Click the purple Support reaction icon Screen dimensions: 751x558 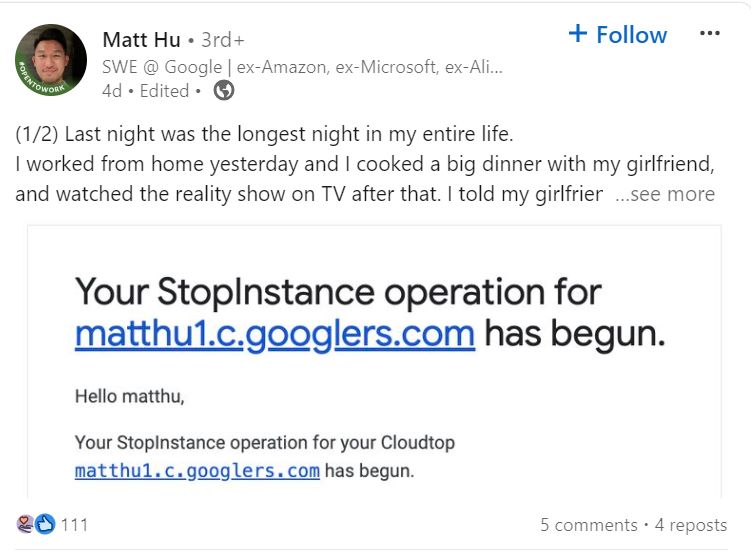[26, 524]
